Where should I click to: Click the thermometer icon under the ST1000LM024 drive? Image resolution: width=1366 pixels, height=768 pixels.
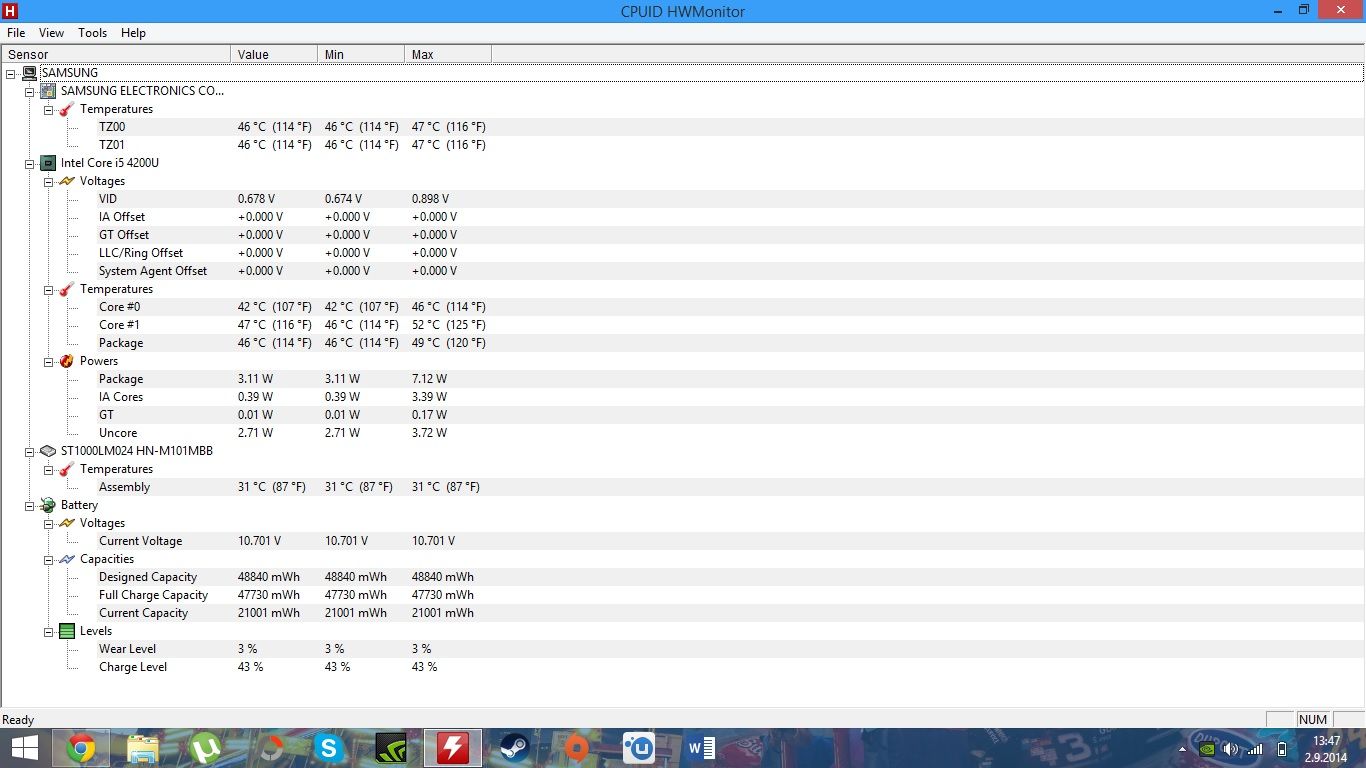click(x=67, y=469)
